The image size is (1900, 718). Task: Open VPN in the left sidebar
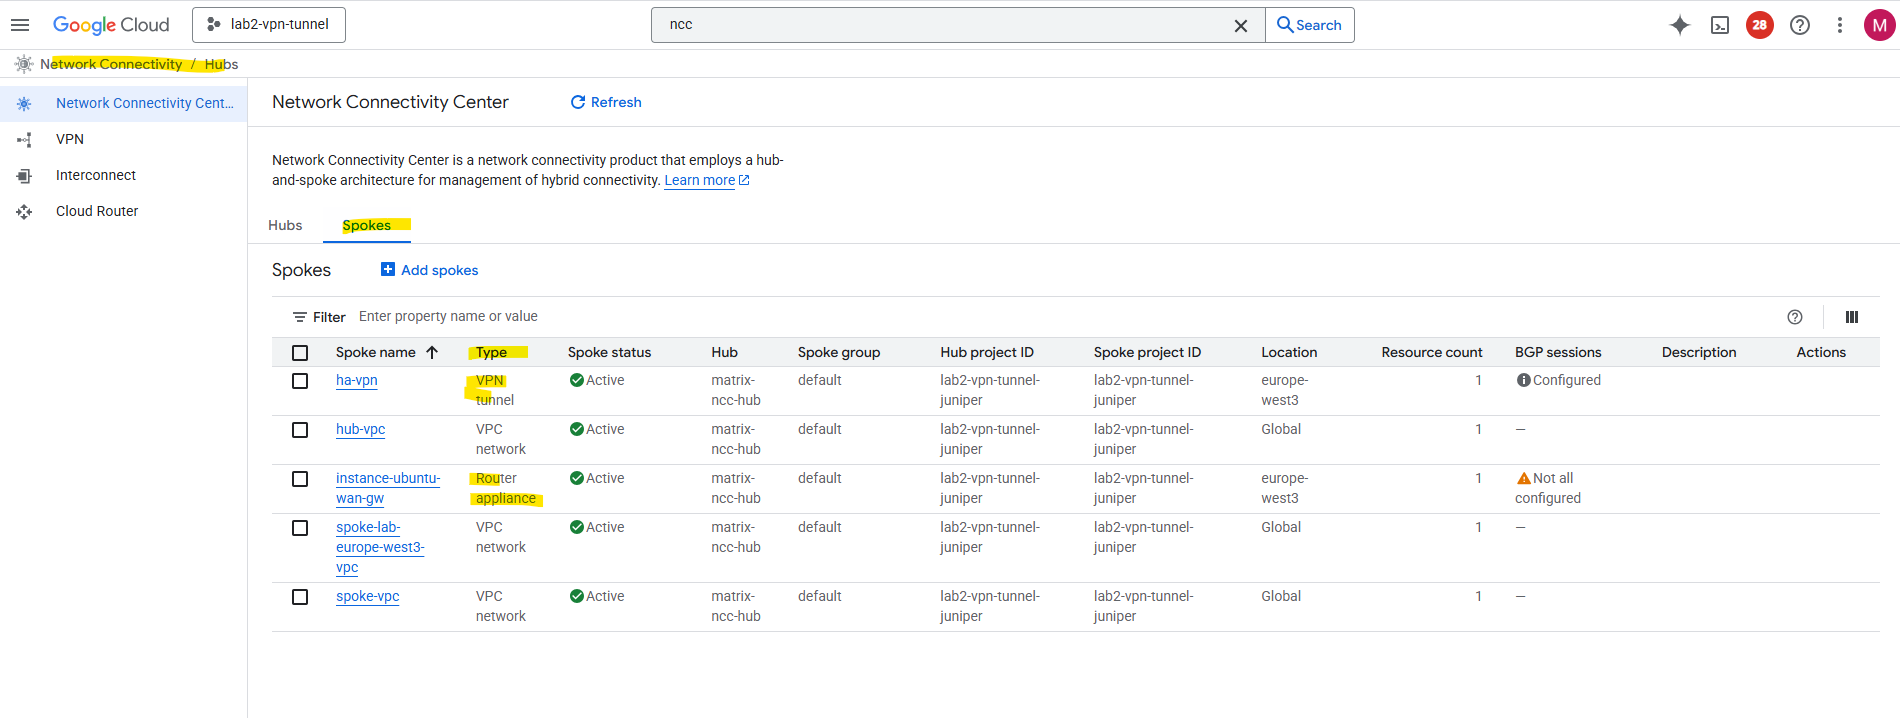[x=70, y=139]
